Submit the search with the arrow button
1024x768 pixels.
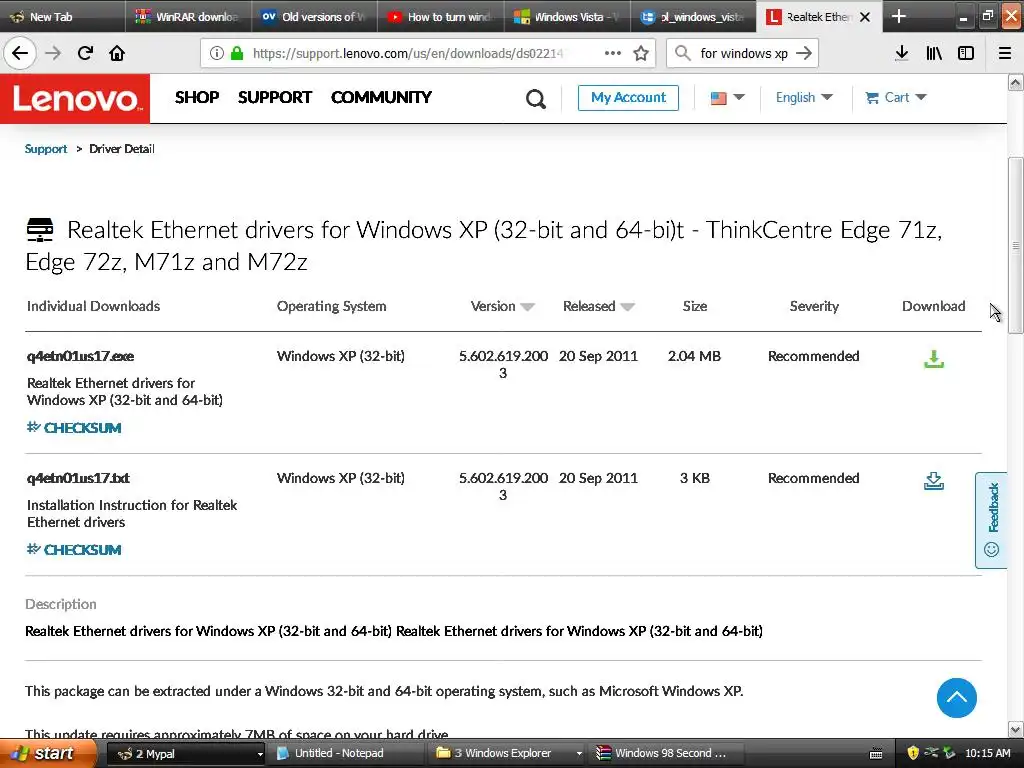[804, 53]
